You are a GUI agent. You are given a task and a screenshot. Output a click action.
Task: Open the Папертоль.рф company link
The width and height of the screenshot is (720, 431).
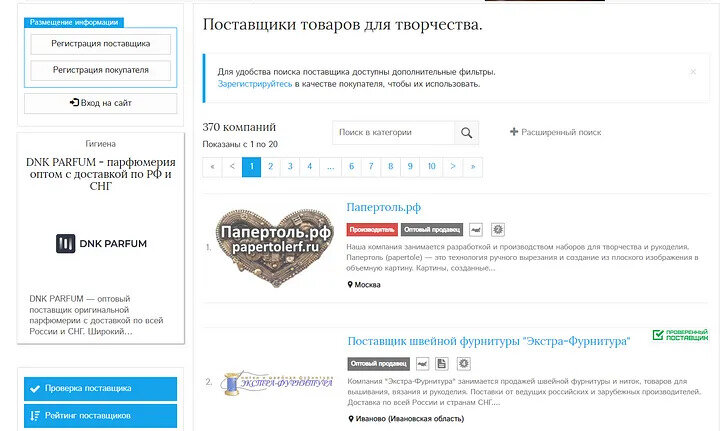pos(383,207)
